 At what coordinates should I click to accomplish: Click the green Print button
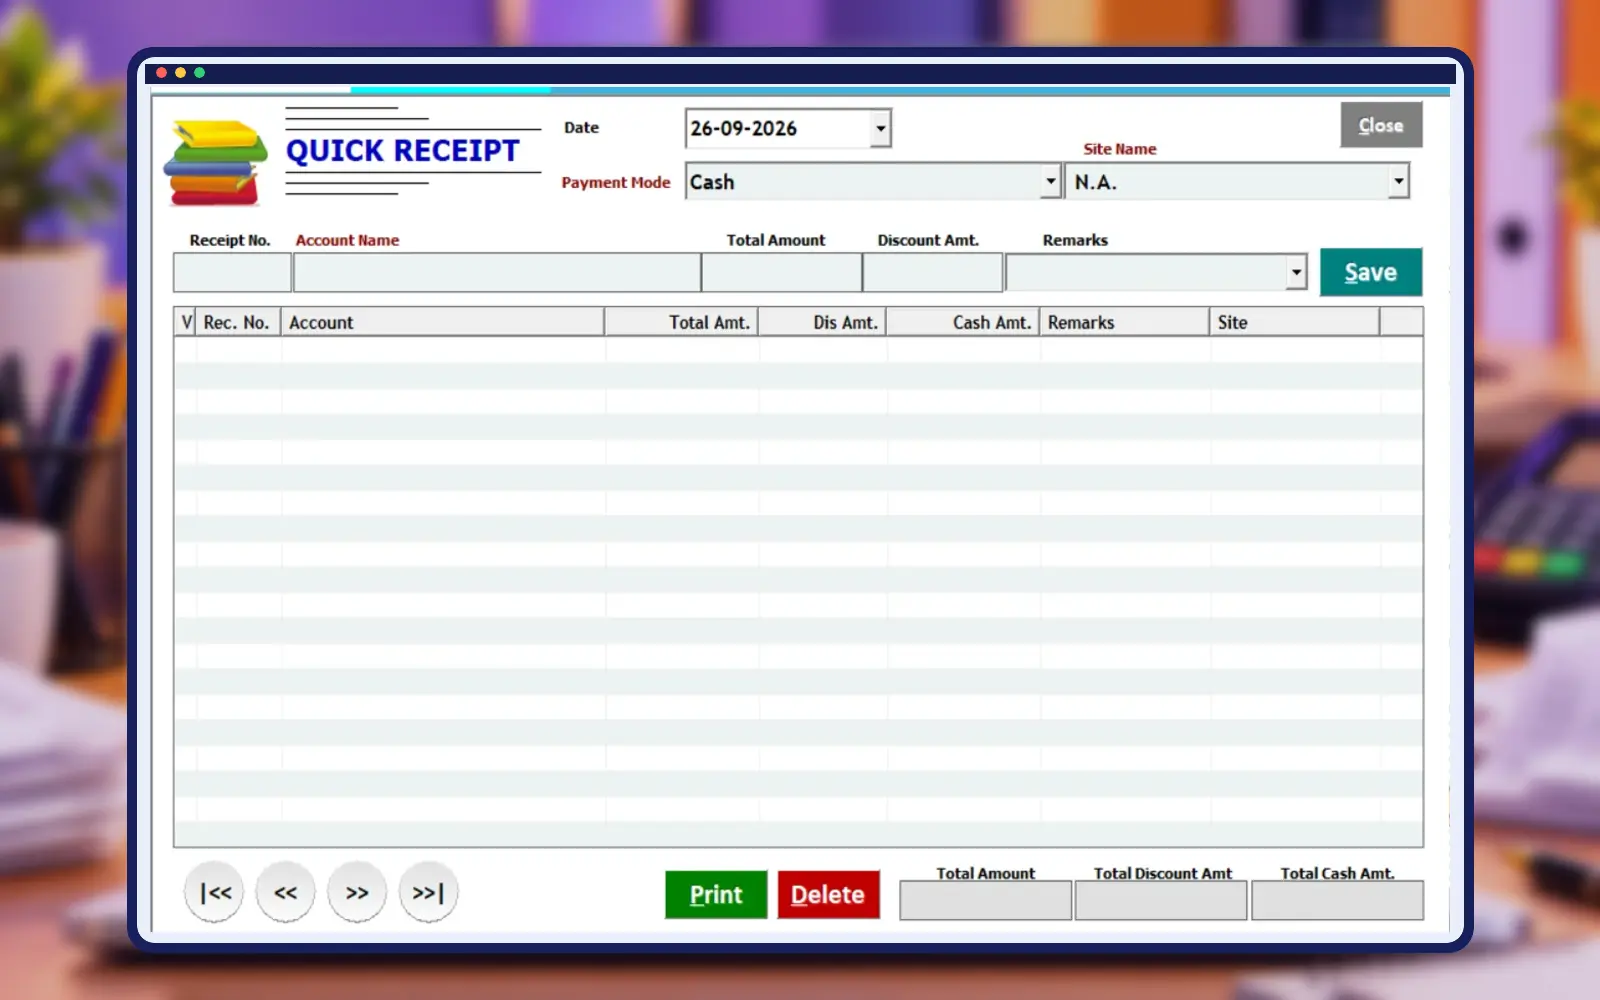click(x=716, y=894)
